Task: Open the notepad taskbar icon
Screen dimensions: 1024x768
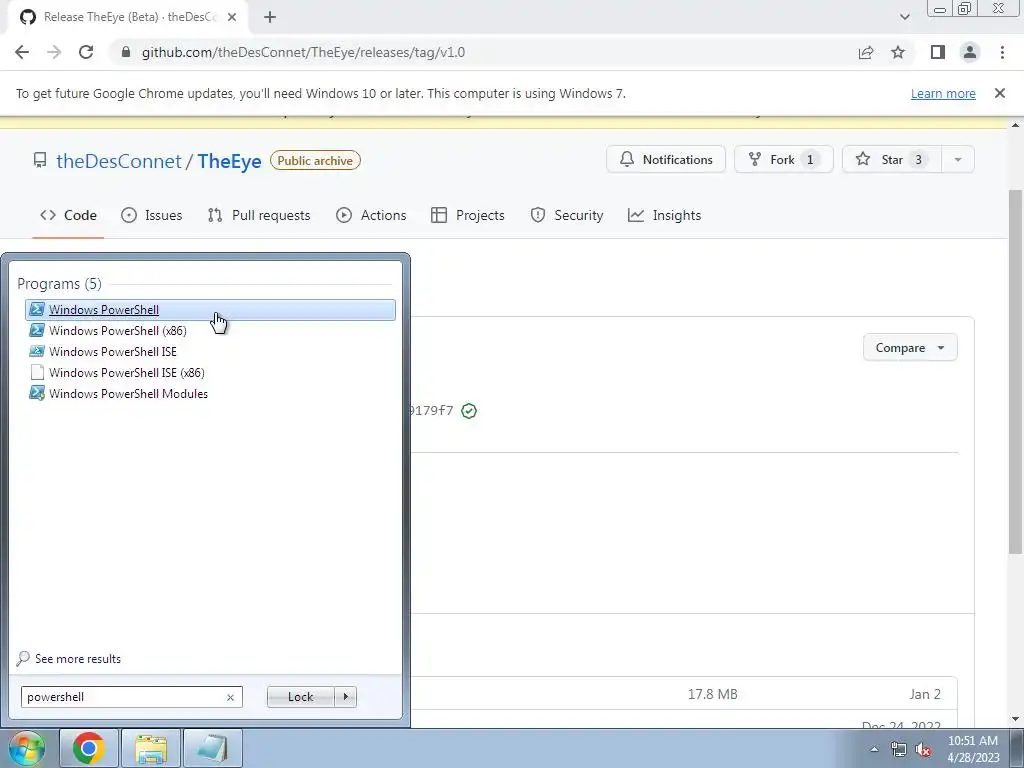Action: 213,748
